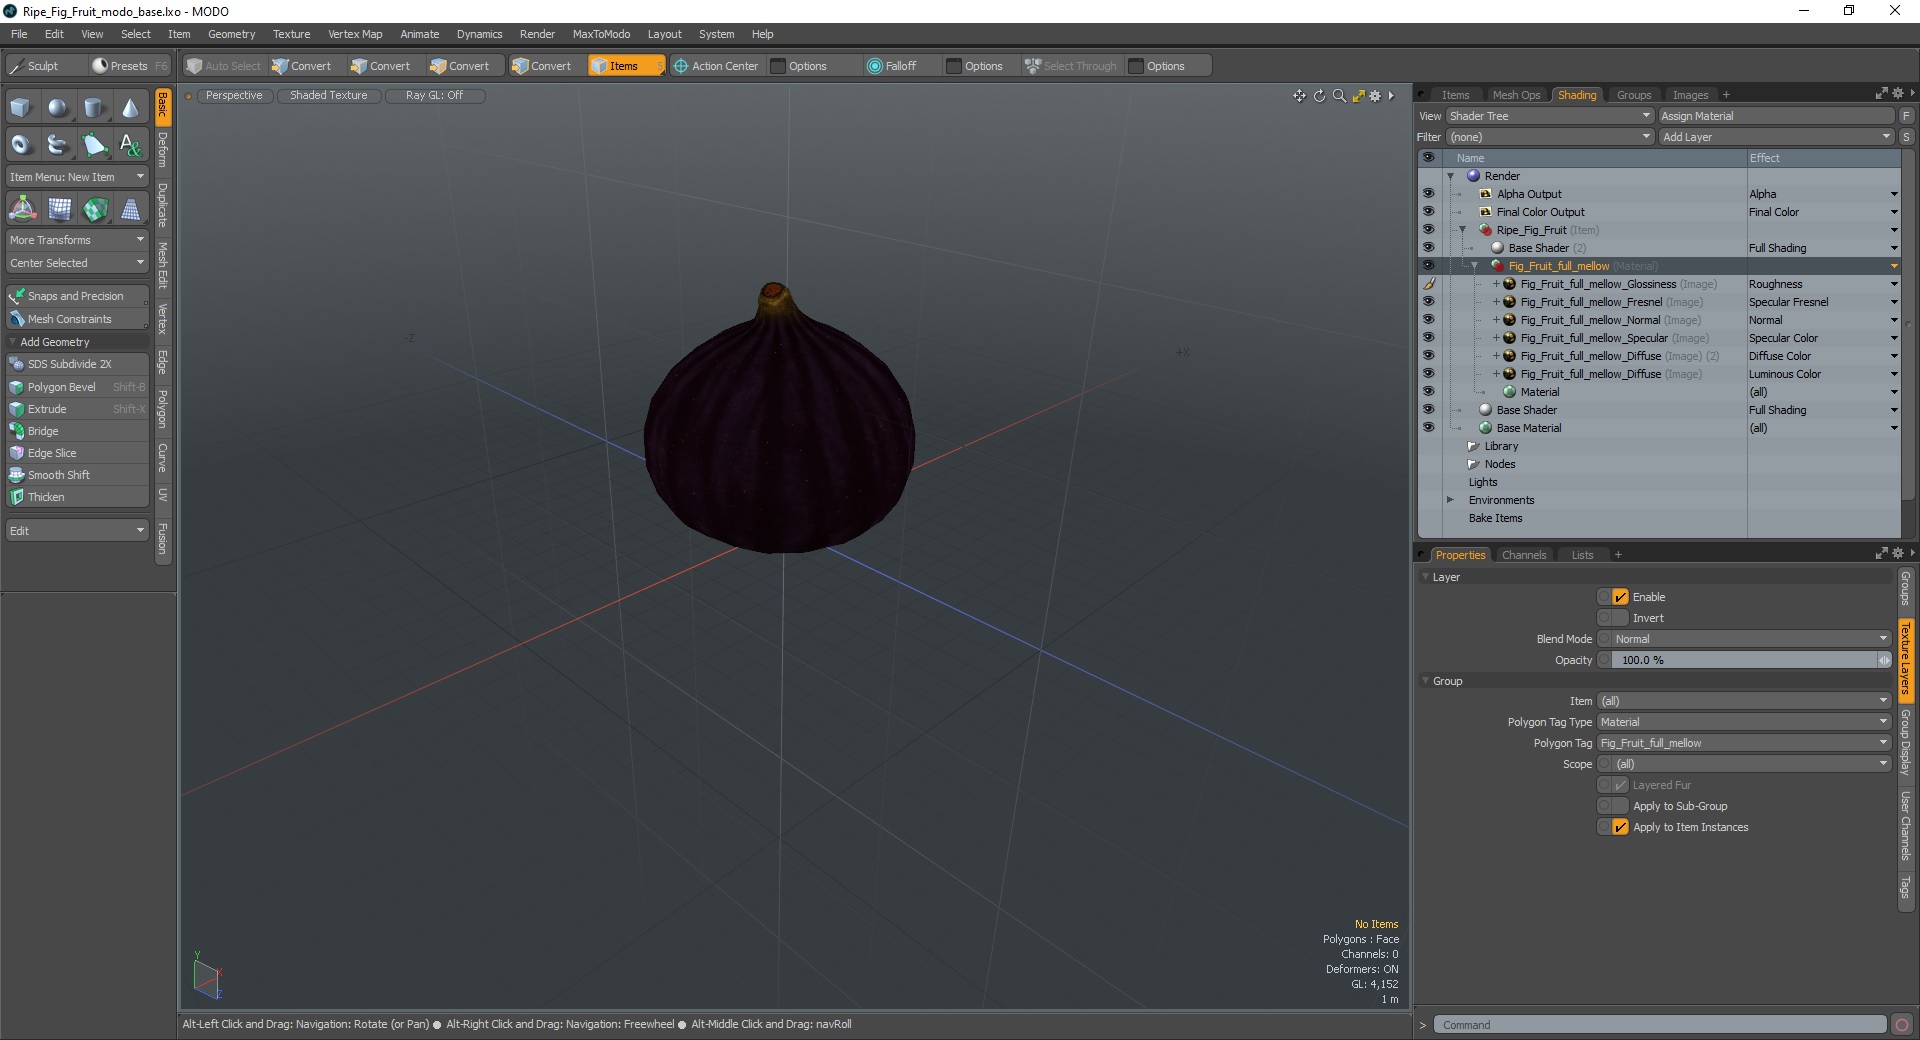1920x1040 pixels.
Task: Open the viewport settings gear
Action: pos(1375,96)
